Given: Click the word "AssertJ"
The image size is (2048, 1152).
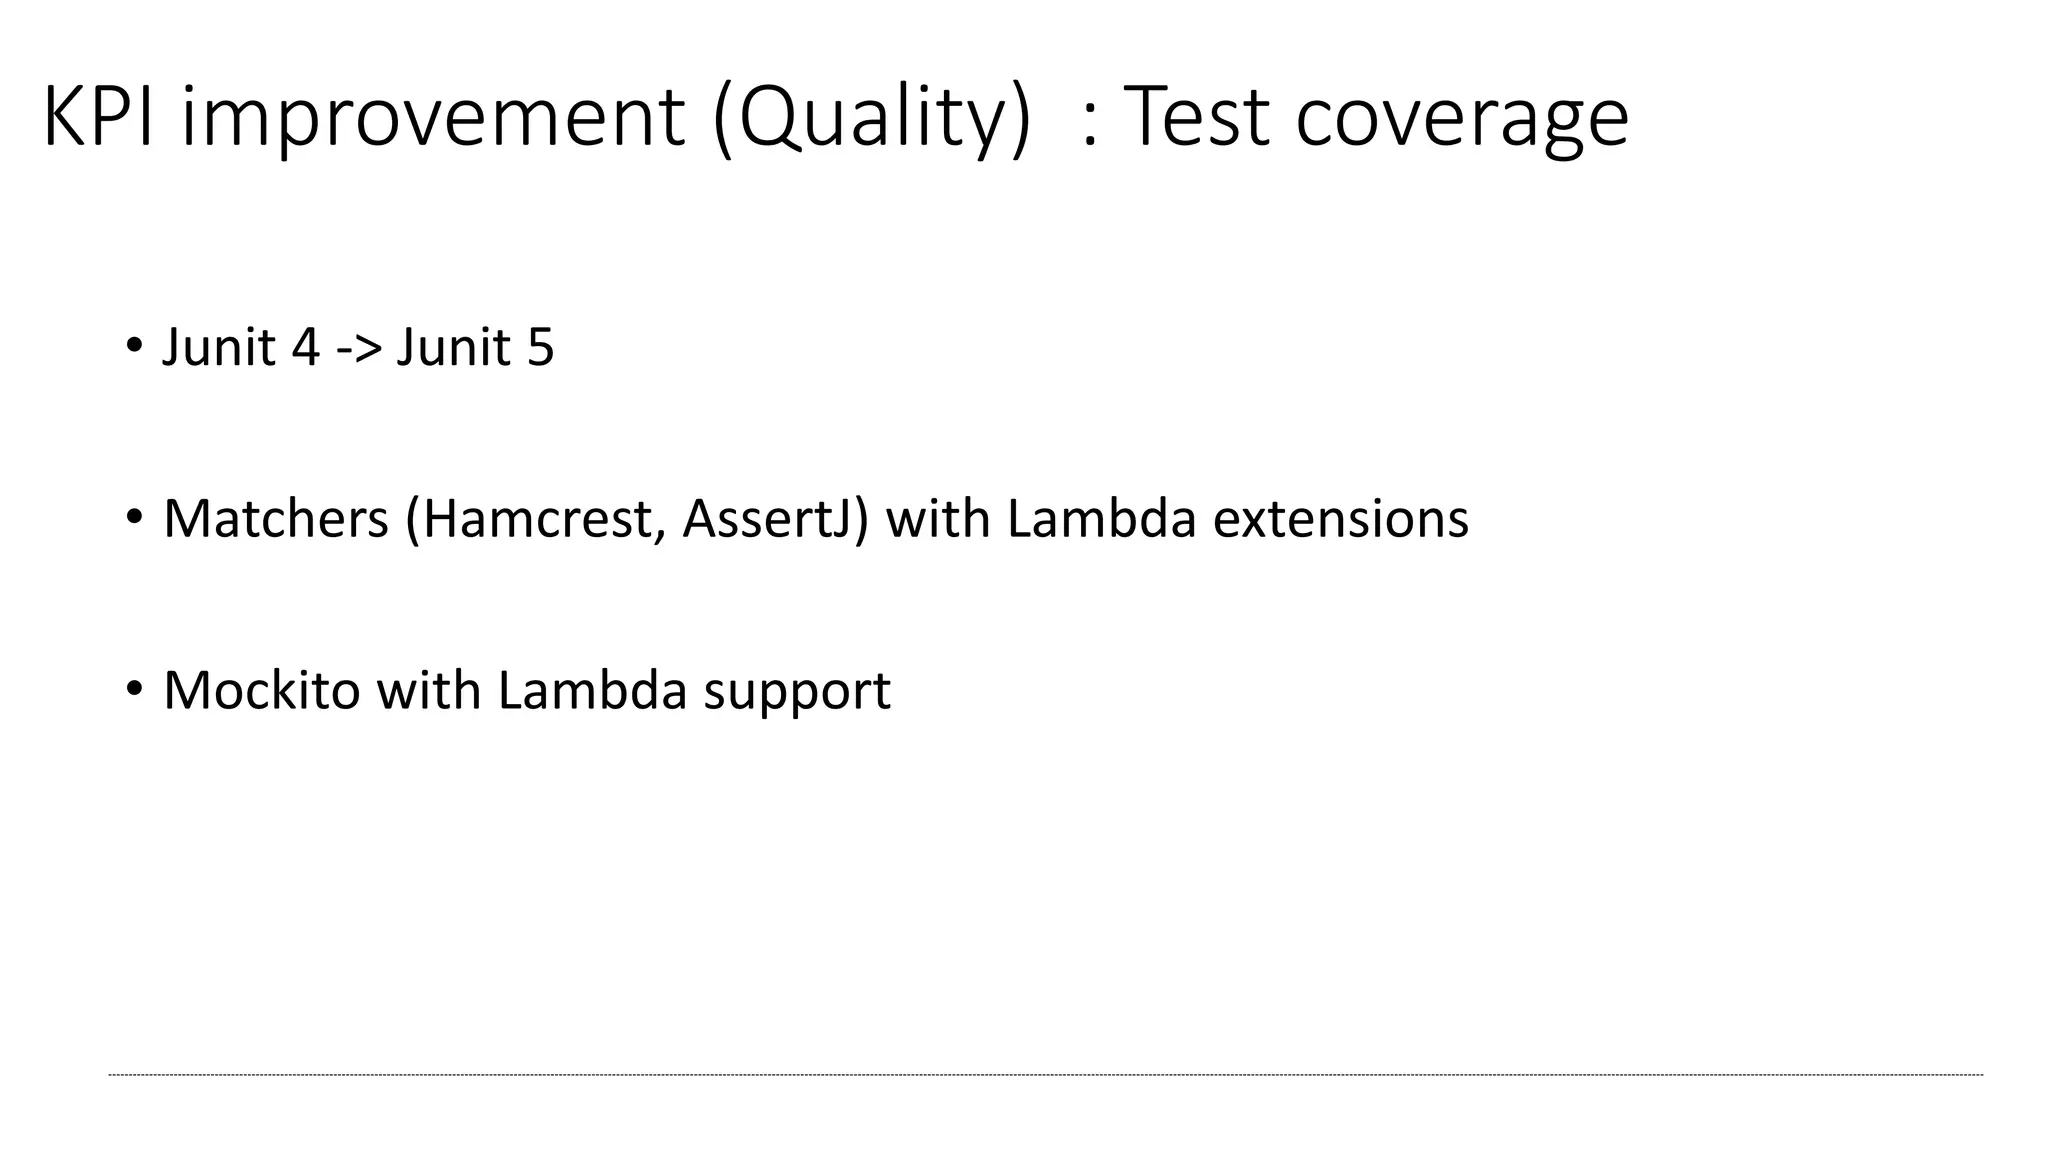Looking at the screenshot, I should point(766,519).
